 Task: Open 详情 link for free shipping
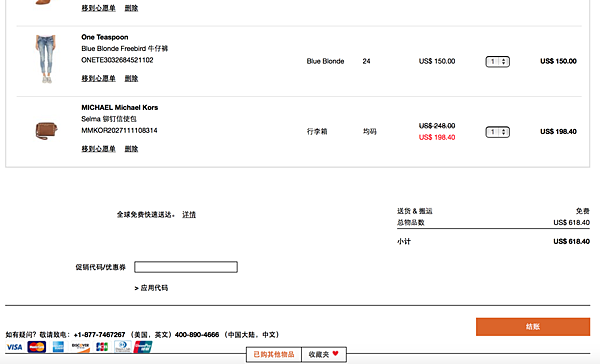coord(189,215)
